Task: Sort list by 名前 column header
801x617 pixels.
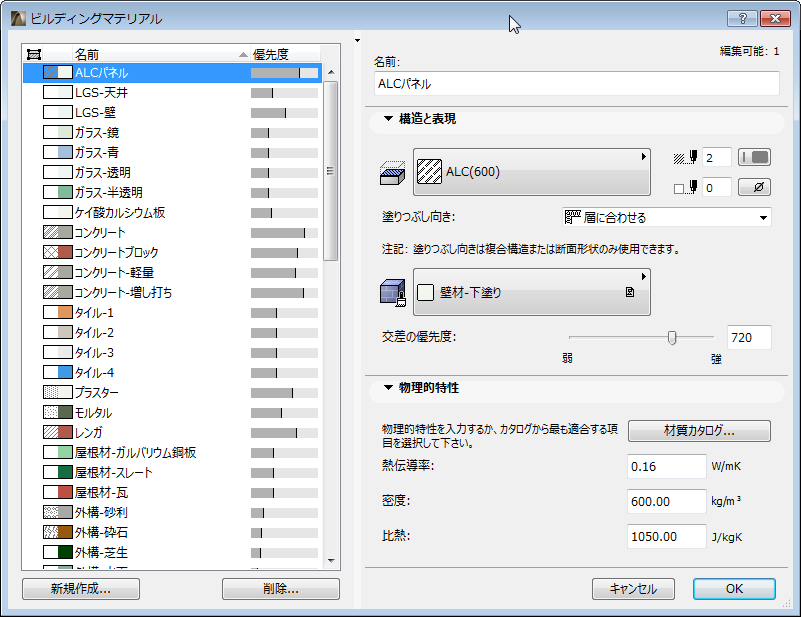Action: tap(161, 54)
